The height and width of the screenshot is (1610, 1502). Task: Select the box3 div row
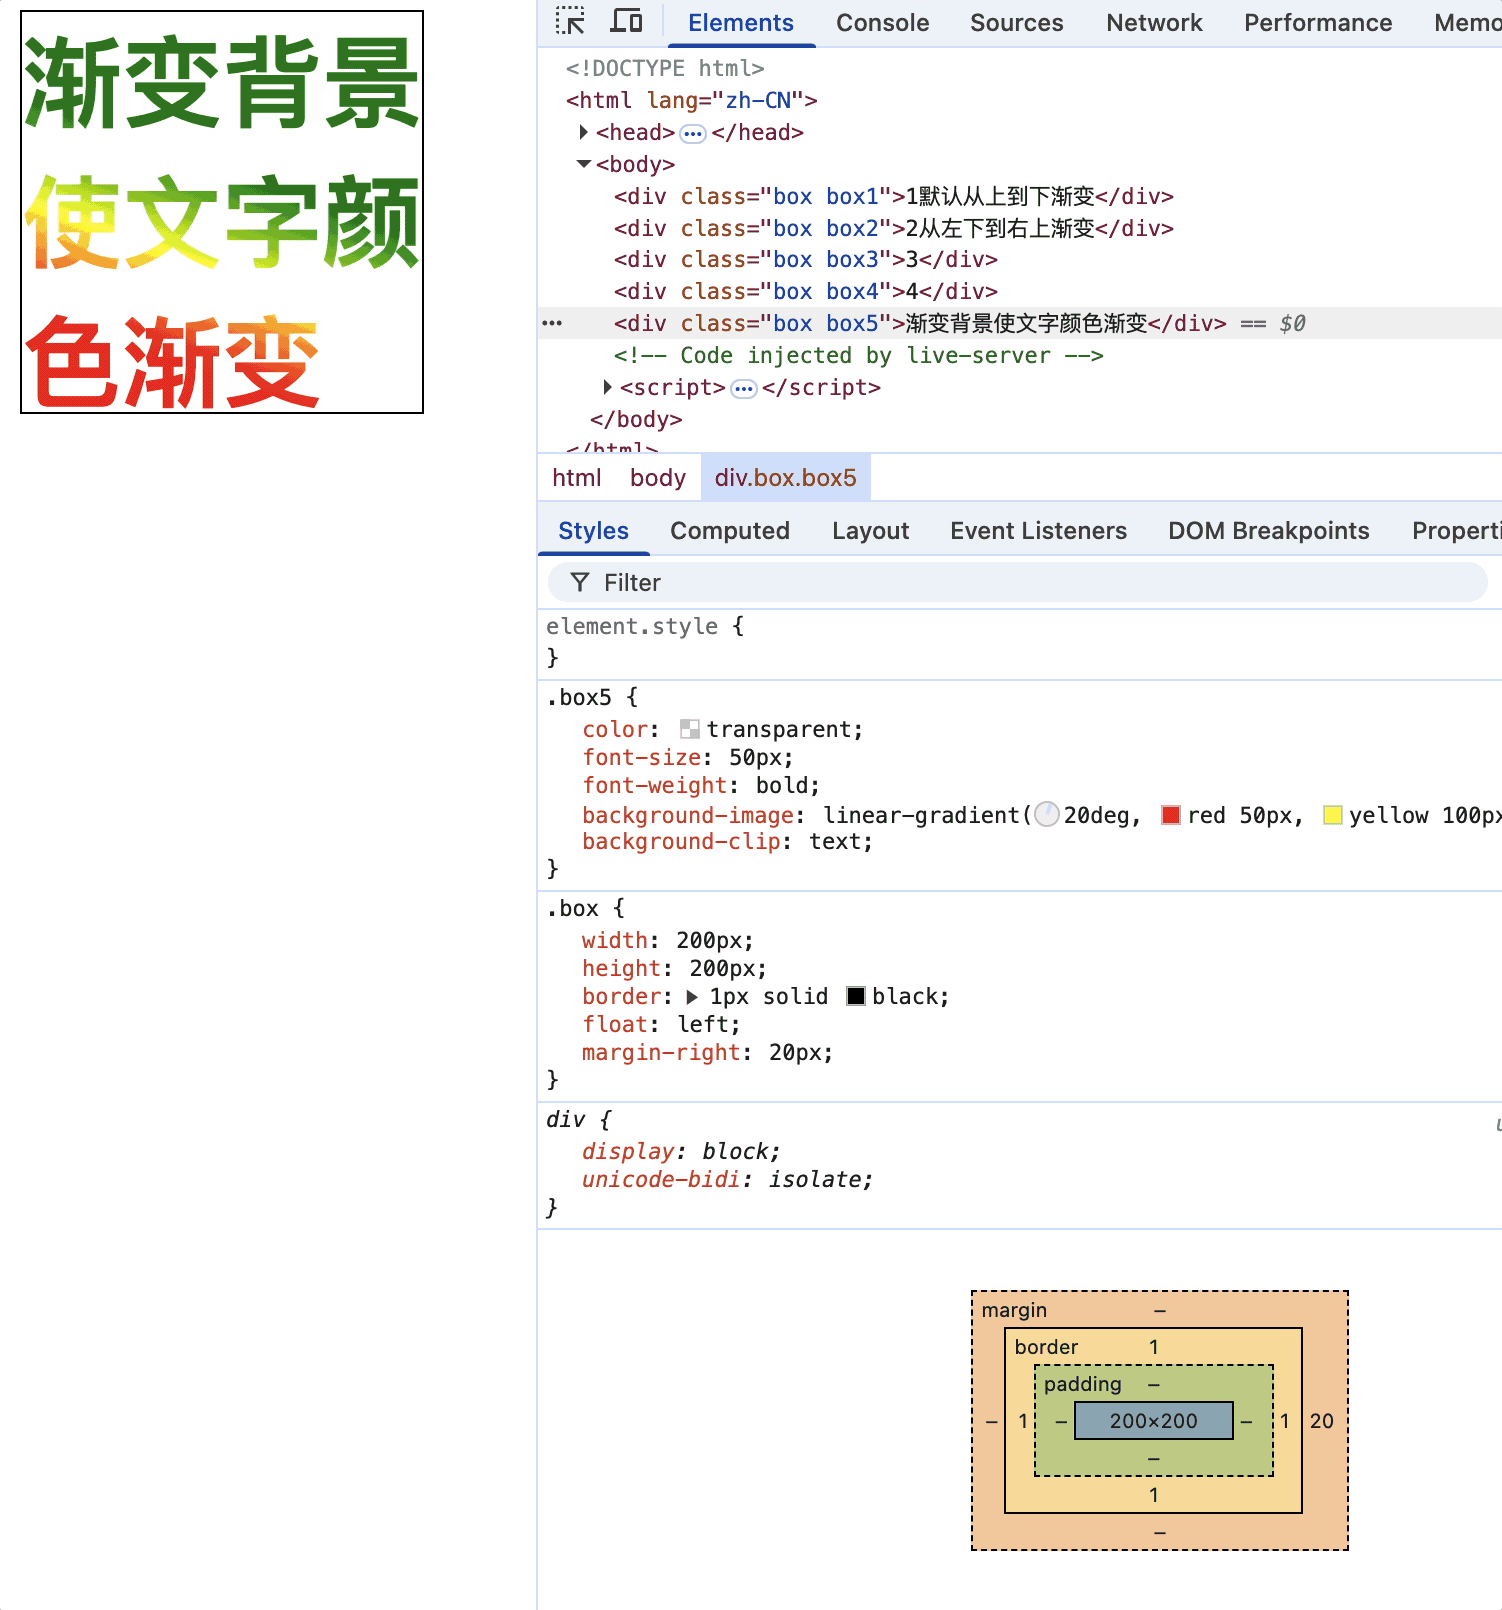click(x=806, y=260)
